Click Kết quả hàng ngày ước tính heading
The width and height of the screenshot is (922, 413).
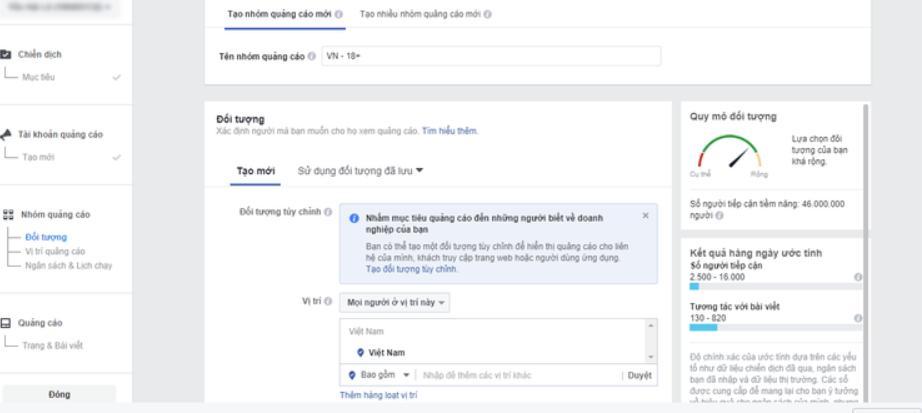pos(756,253)
